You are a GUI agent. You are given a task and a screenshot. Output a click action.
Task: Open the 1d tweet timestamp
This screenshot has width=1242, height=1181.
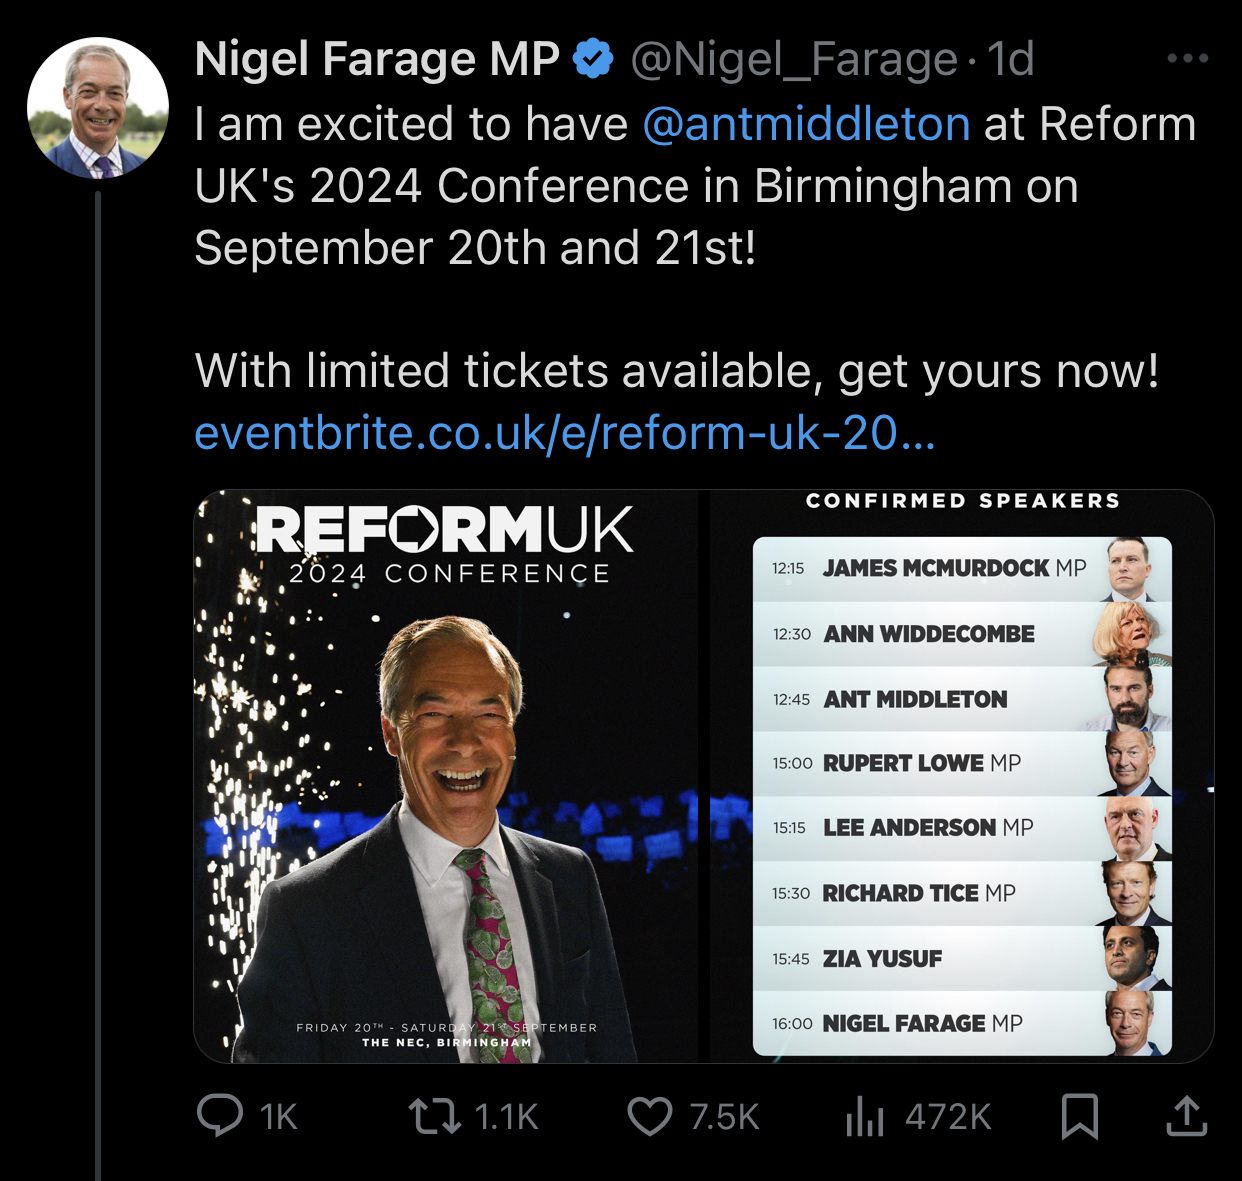(x=1011, y=59)
